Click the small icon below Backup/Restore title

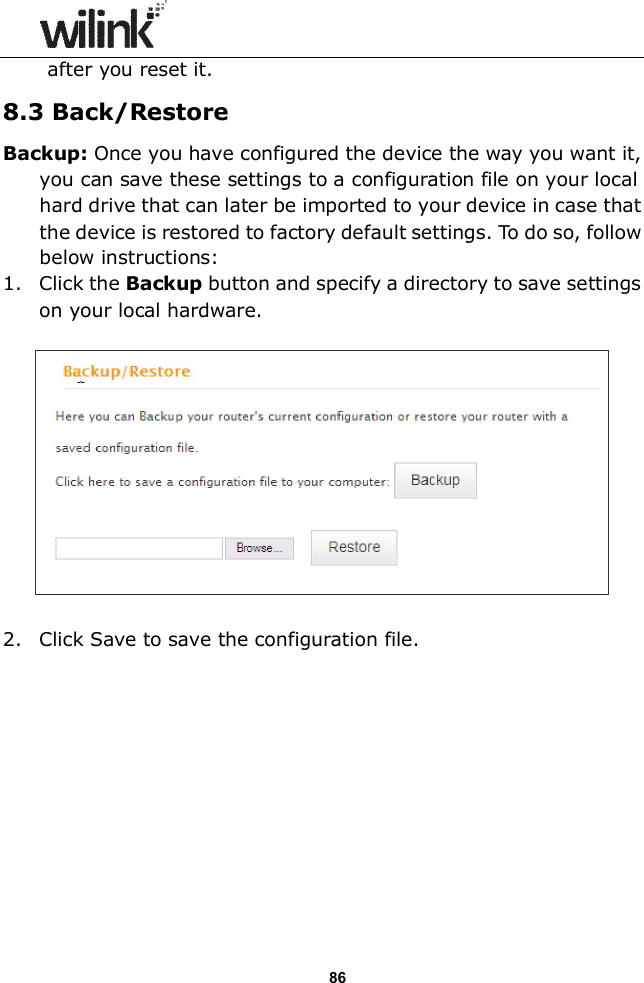click(x=82, y=381)
